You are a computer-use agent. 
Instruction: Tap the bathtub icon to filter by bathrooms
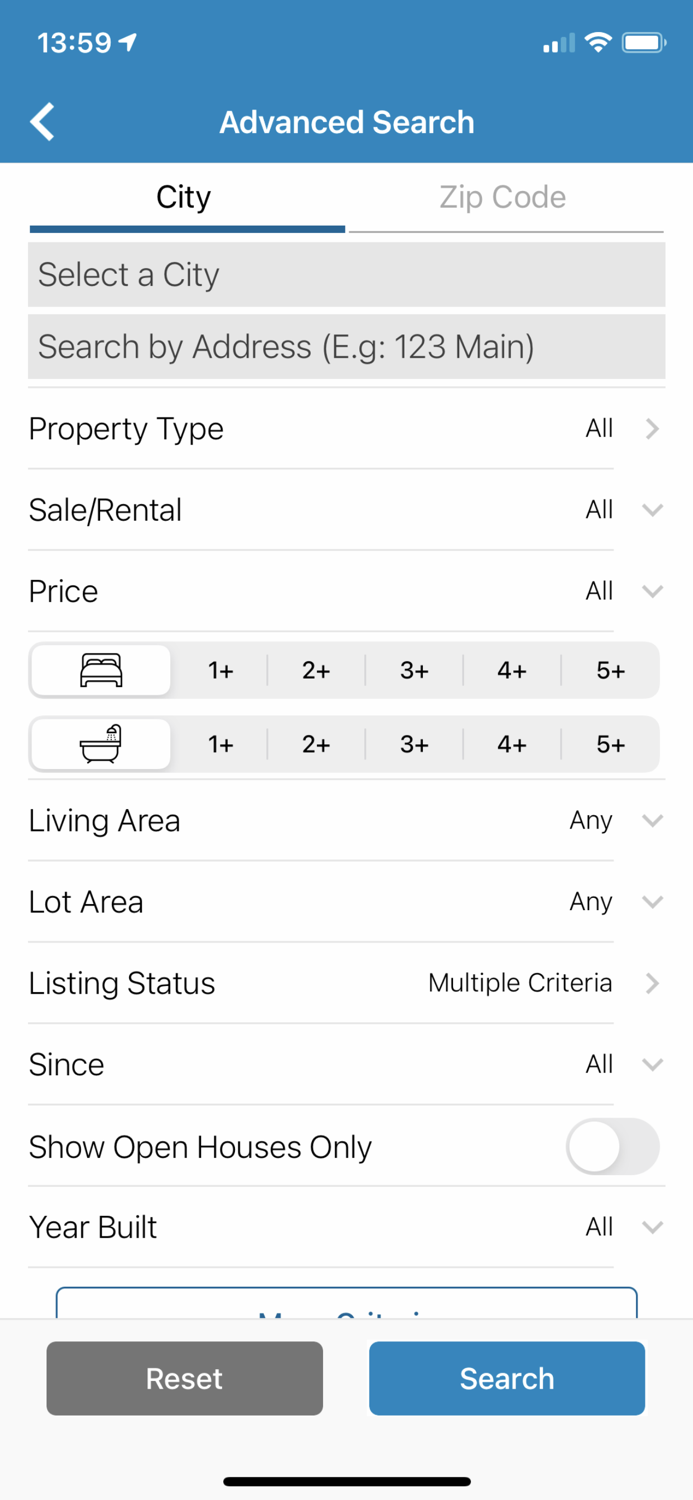[99, 744]
